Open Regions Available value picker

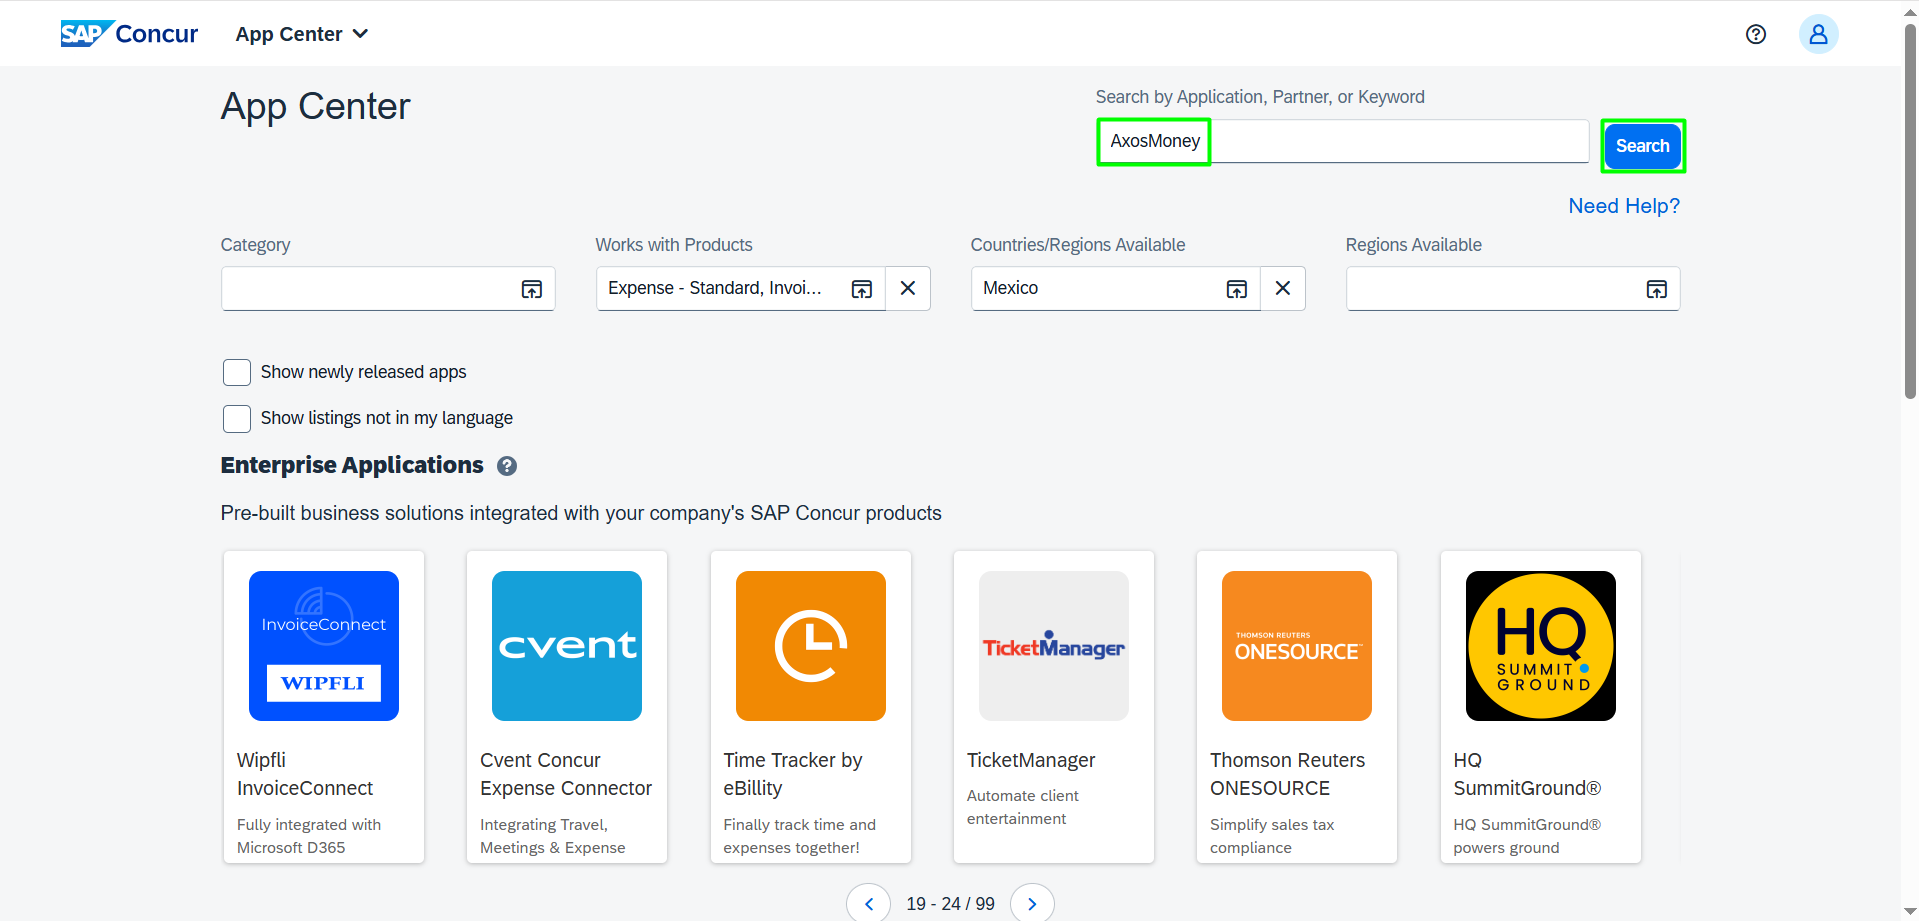coord(1656,289)
